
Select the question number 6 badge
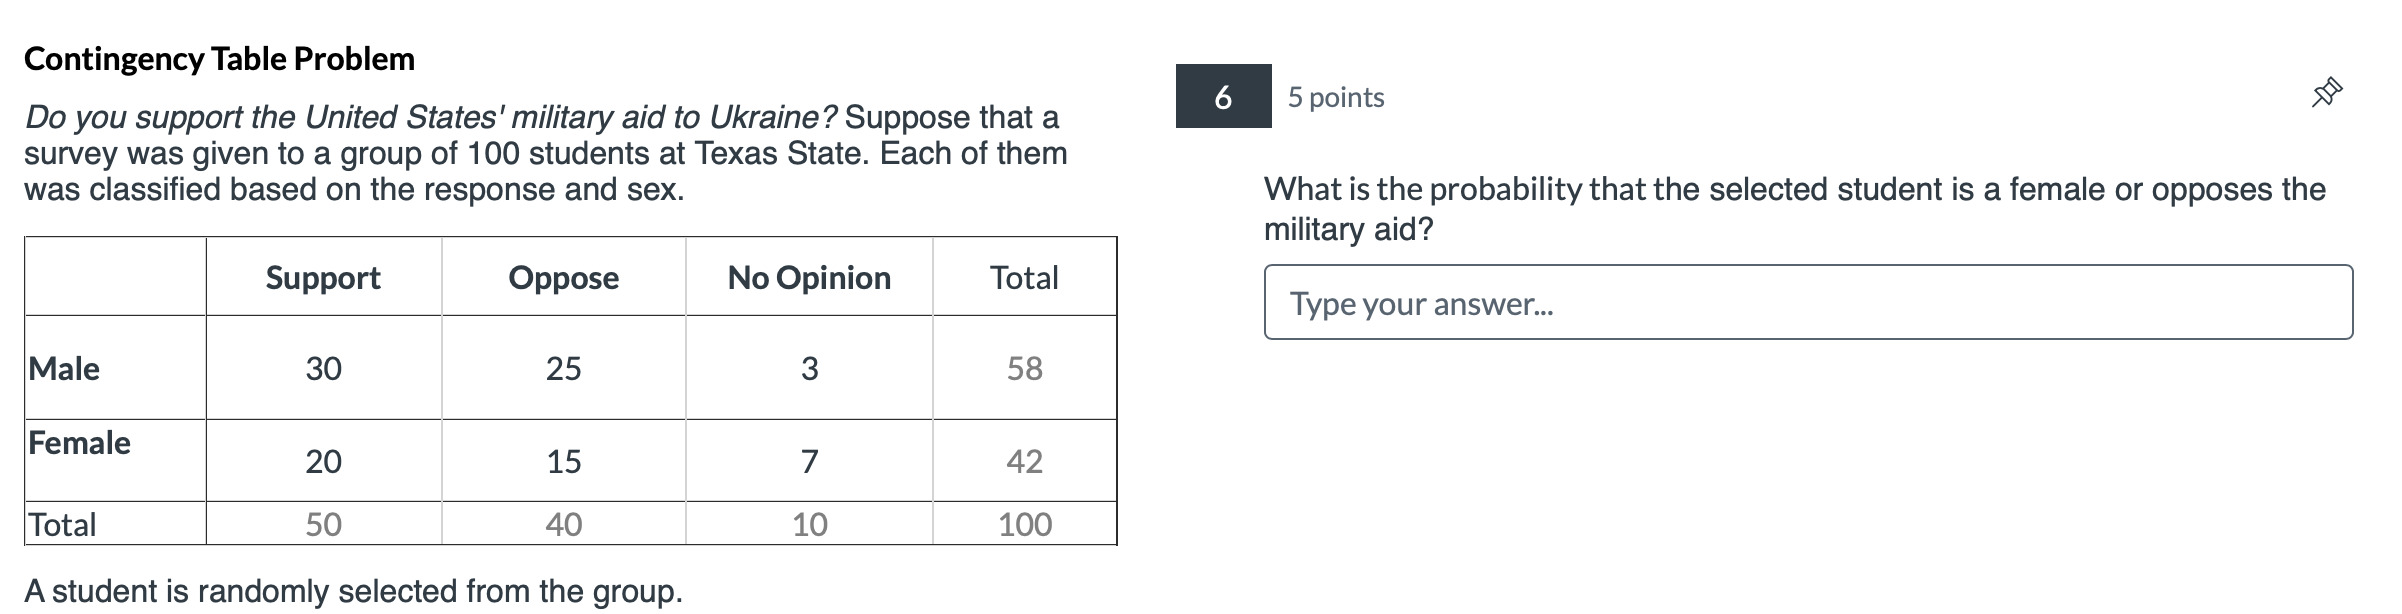tap(1222, 98)
